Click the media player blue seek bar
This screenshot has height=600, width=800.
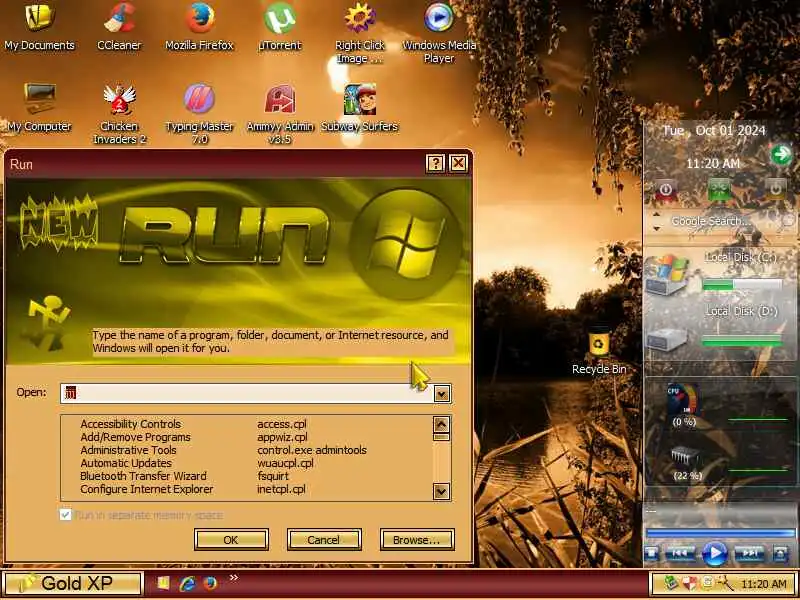720,533
